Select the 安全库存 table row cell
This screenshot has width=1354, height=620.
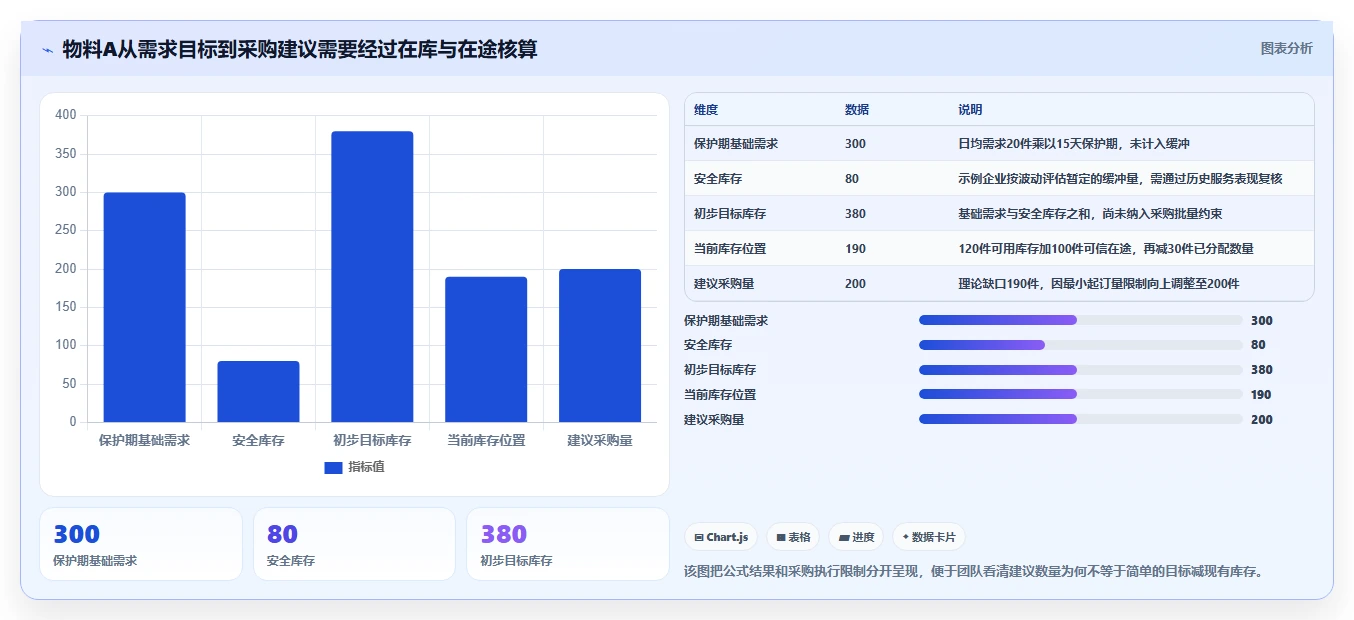click(x=718, y=179)
